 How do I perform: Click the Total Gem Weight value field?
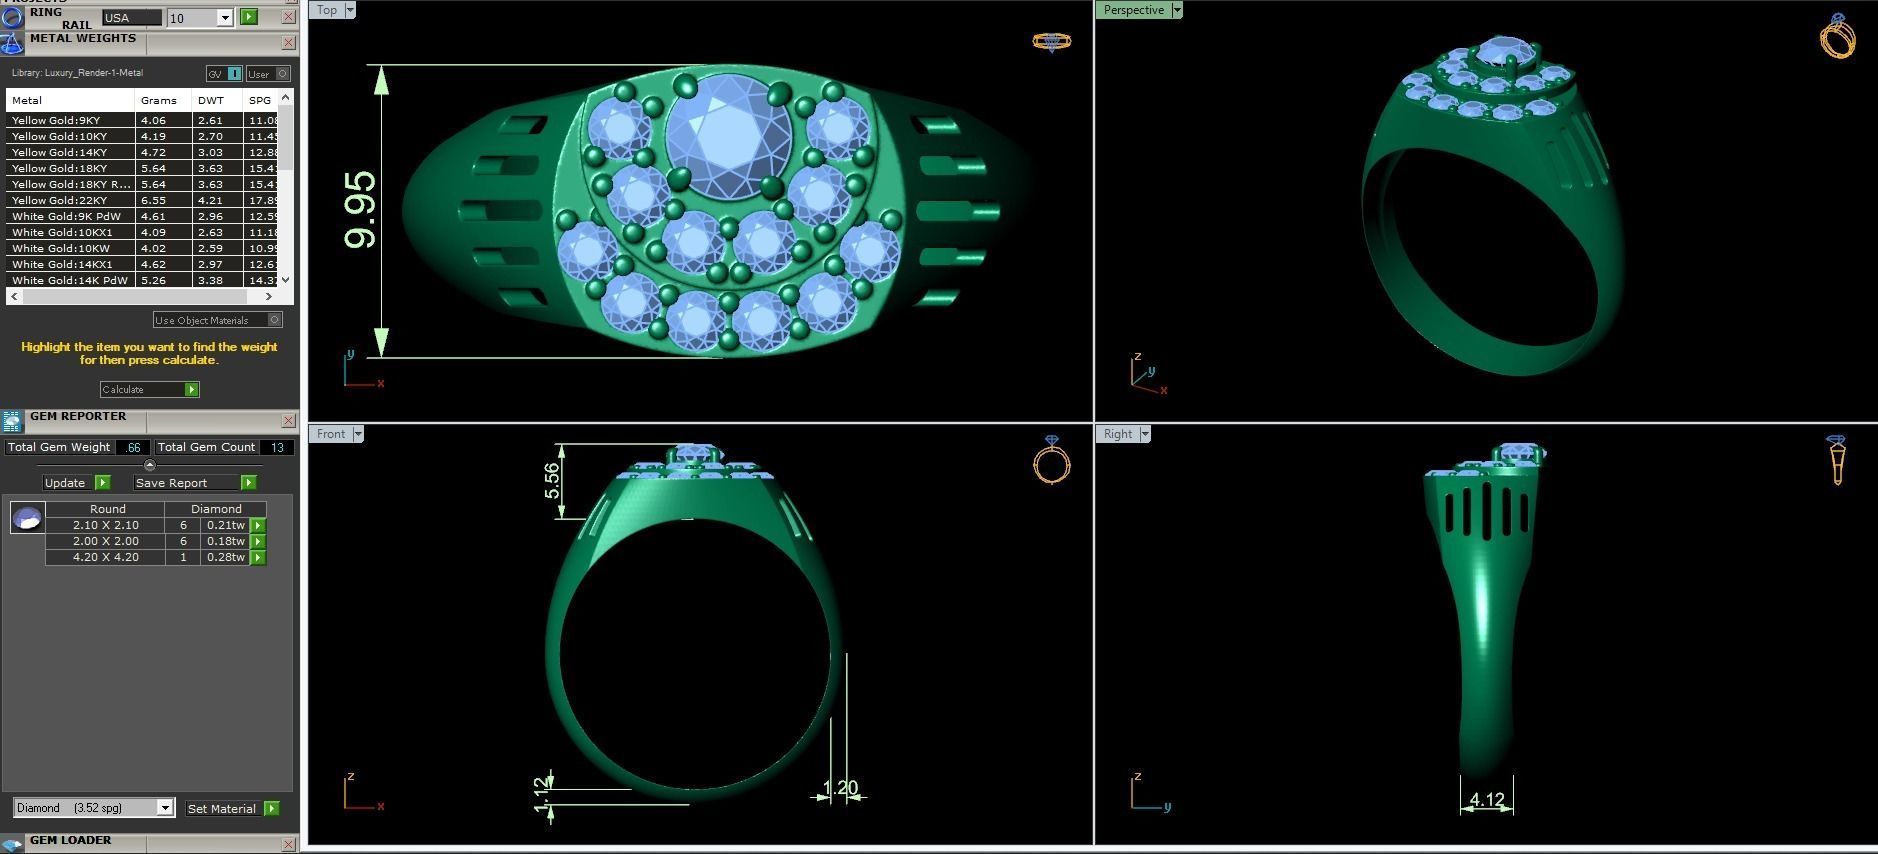(134, 447)
